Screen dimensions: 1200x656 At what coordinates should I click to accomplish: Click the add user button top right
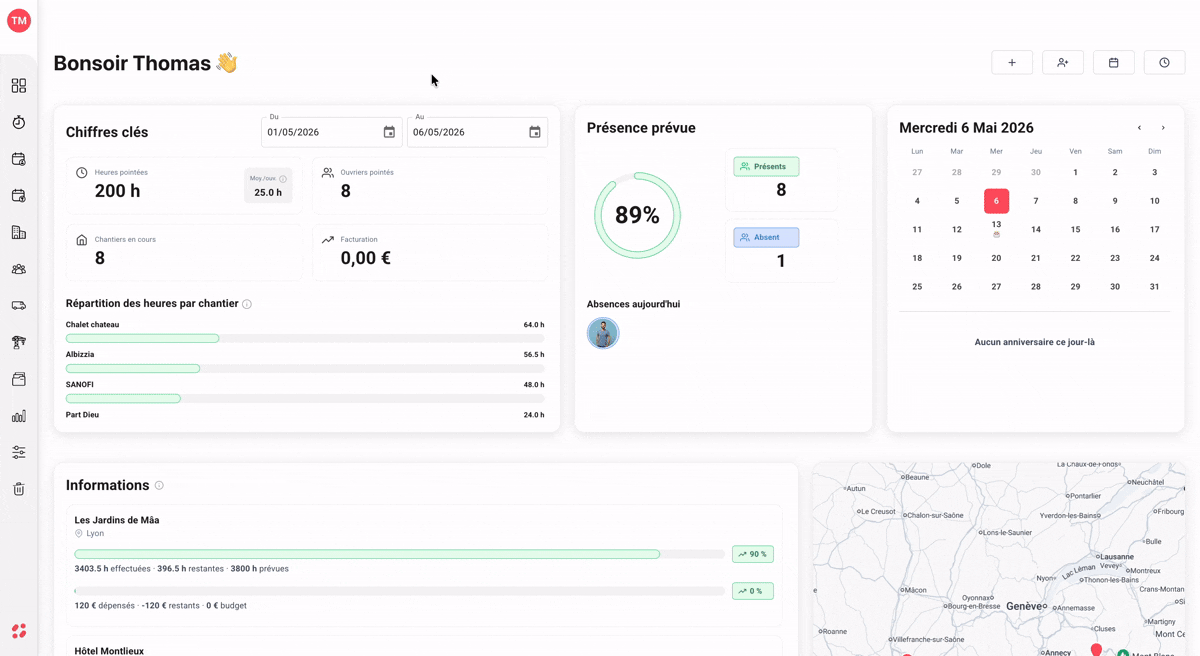click(x=1063, y=63)
